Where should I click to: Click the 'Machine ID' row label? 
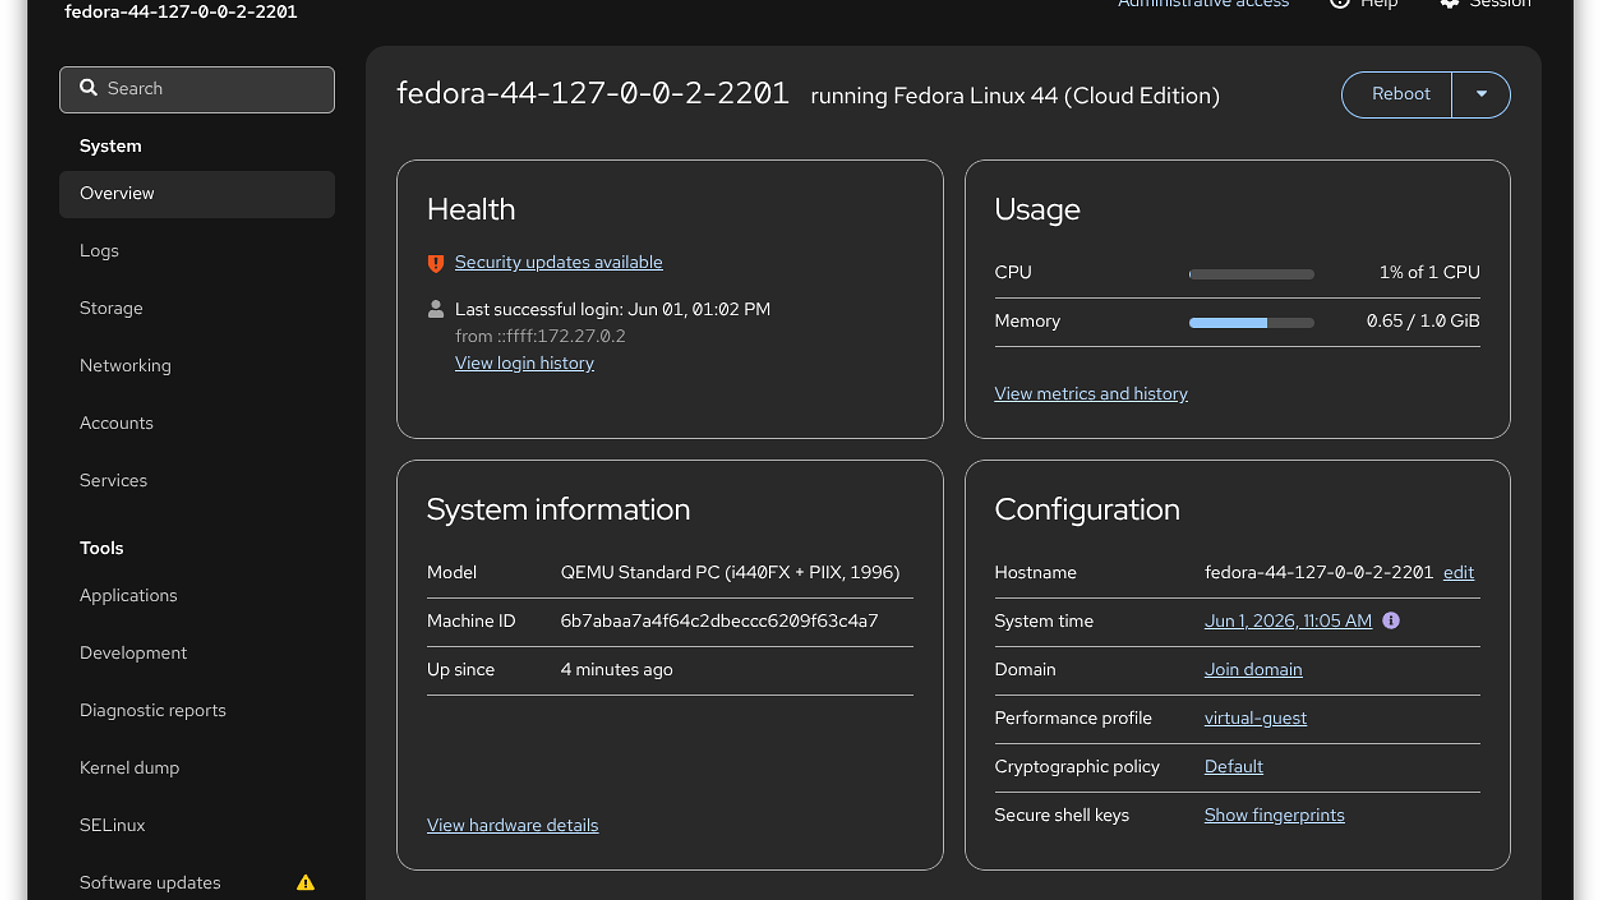[471, 621]
